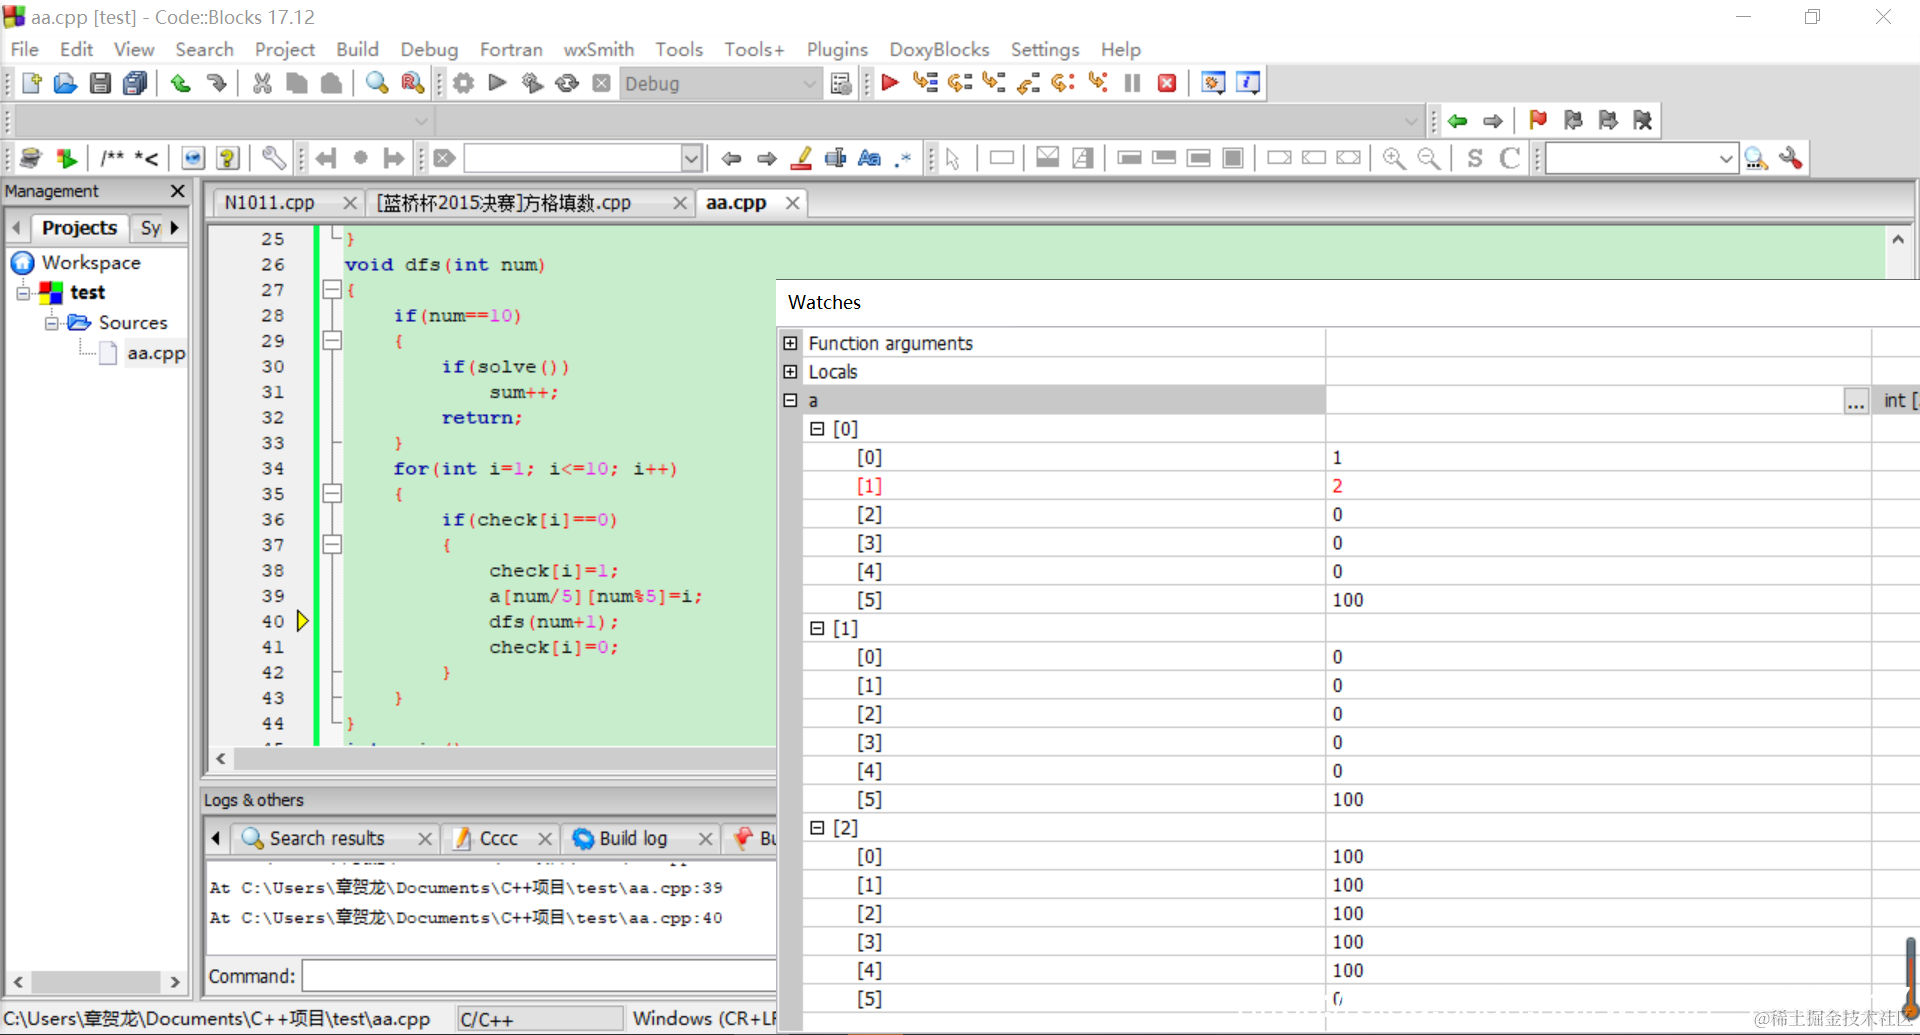Open the Search results log tab
1920x1035 pixels.
point(326,838)
